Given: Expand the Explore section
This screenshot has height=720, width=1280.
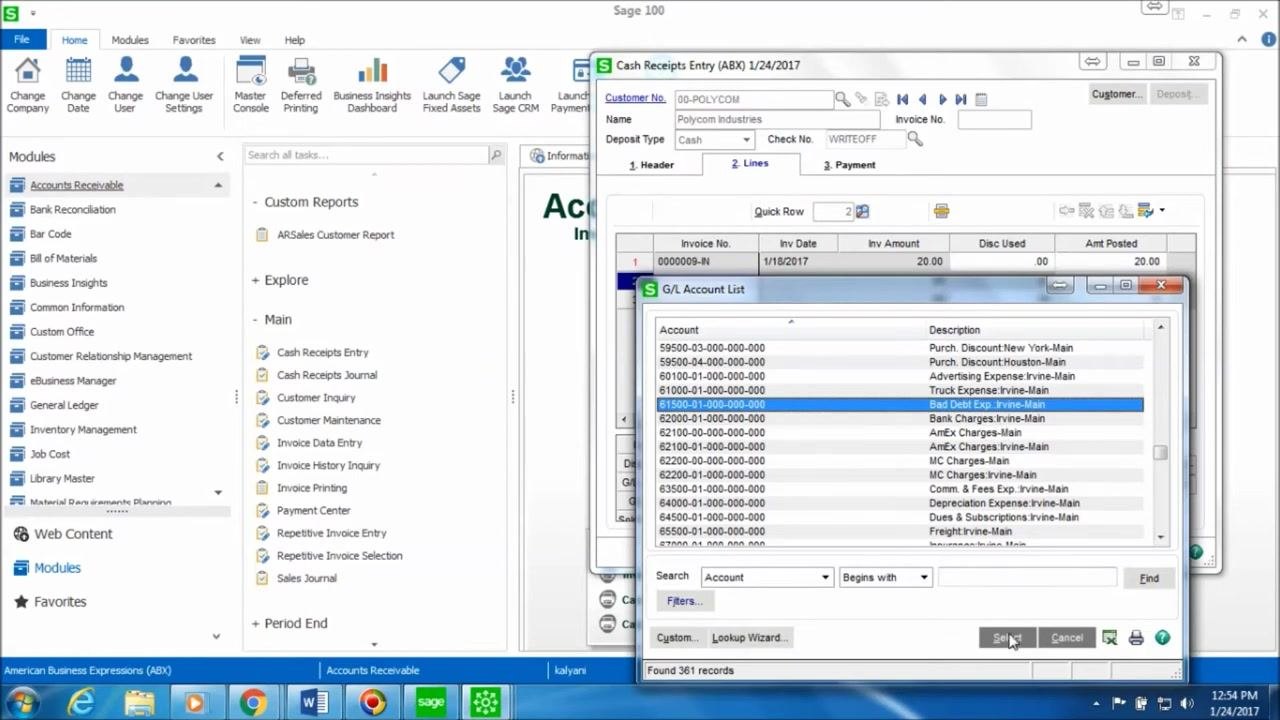Looking at the screenshot, I should click(255, 280).
